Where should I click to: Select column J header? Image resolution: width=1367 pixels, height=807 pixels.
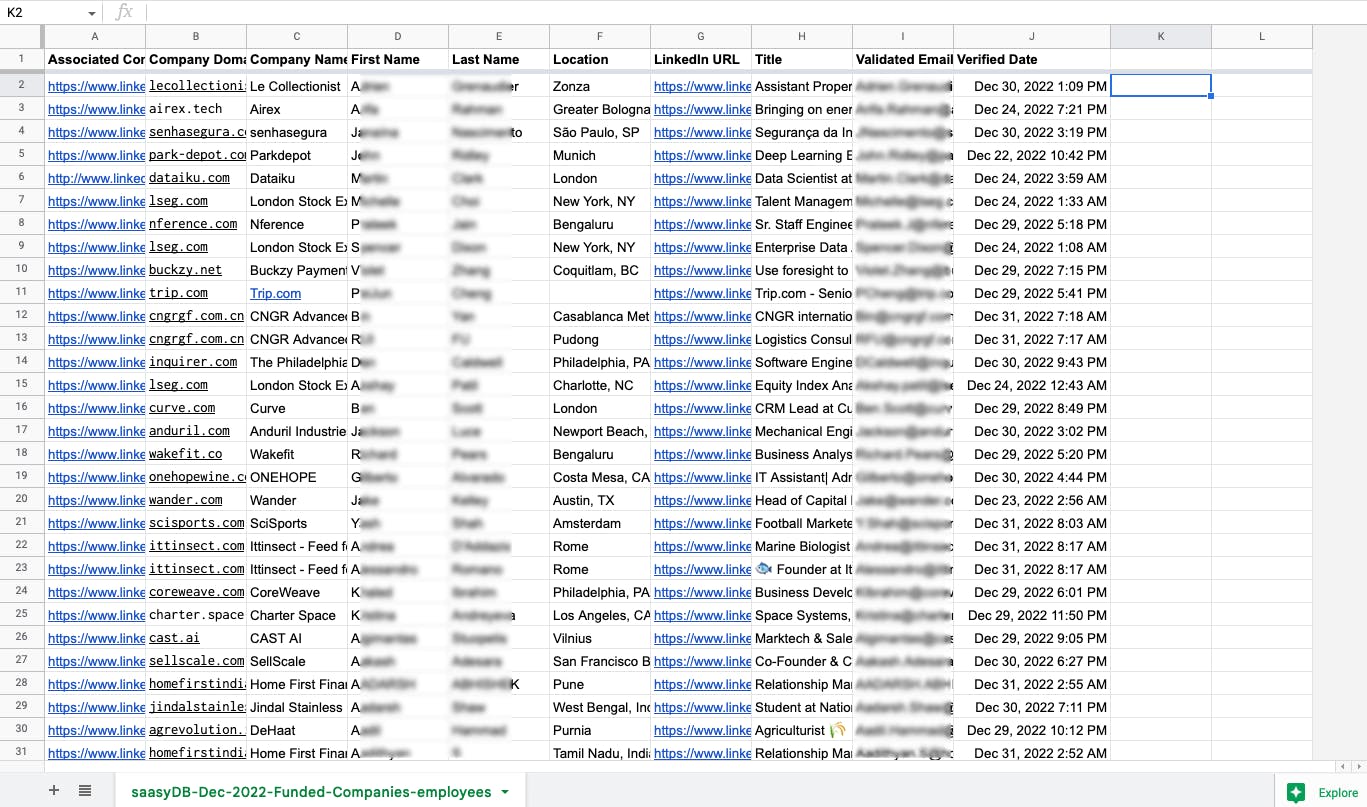[x=1032, y=37]
